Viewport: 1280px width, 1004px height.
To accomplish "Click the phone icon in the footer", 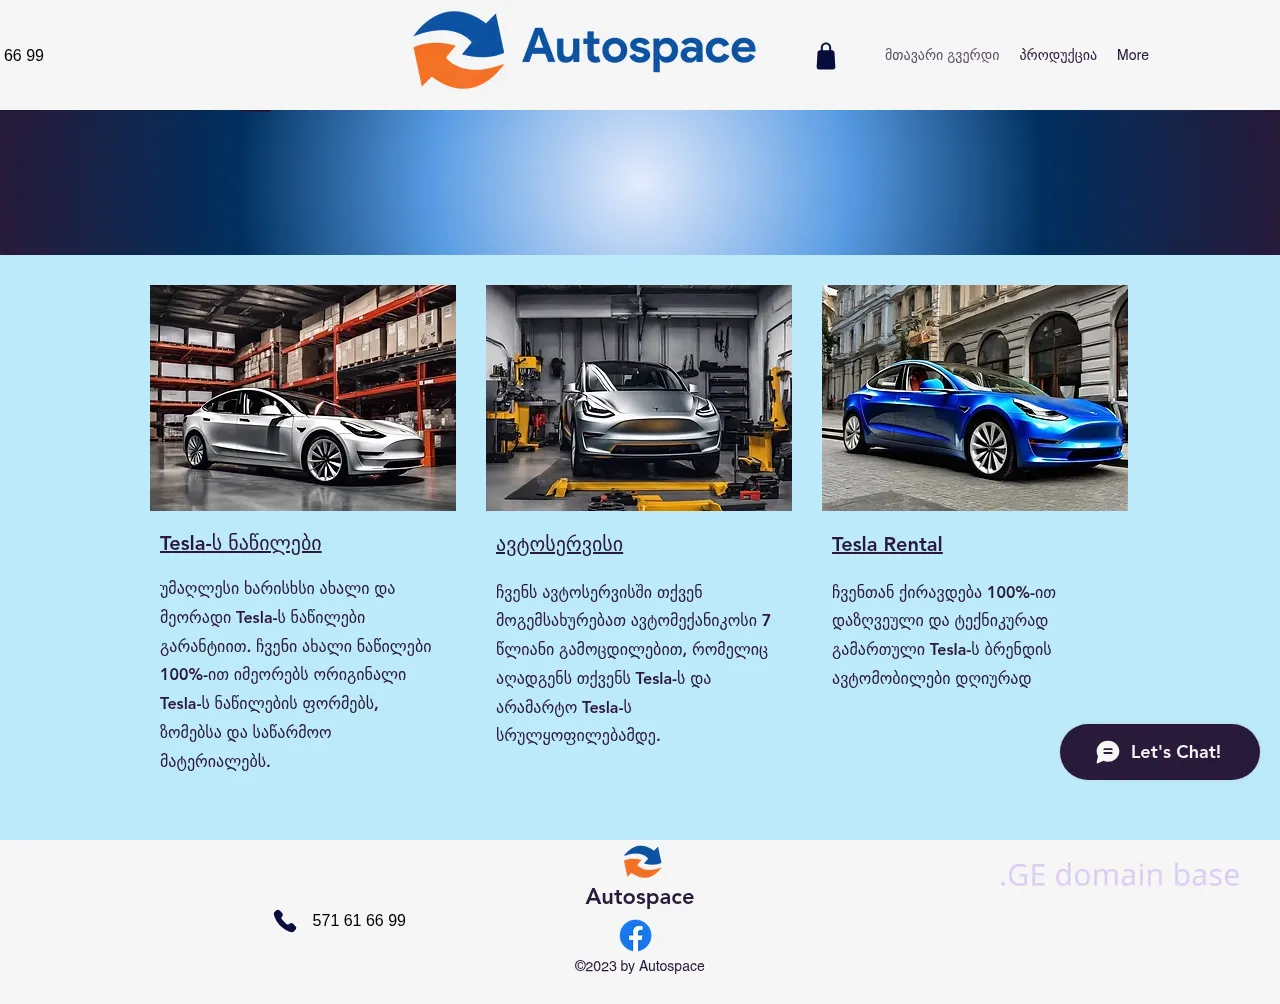I will tap(285, 921).
